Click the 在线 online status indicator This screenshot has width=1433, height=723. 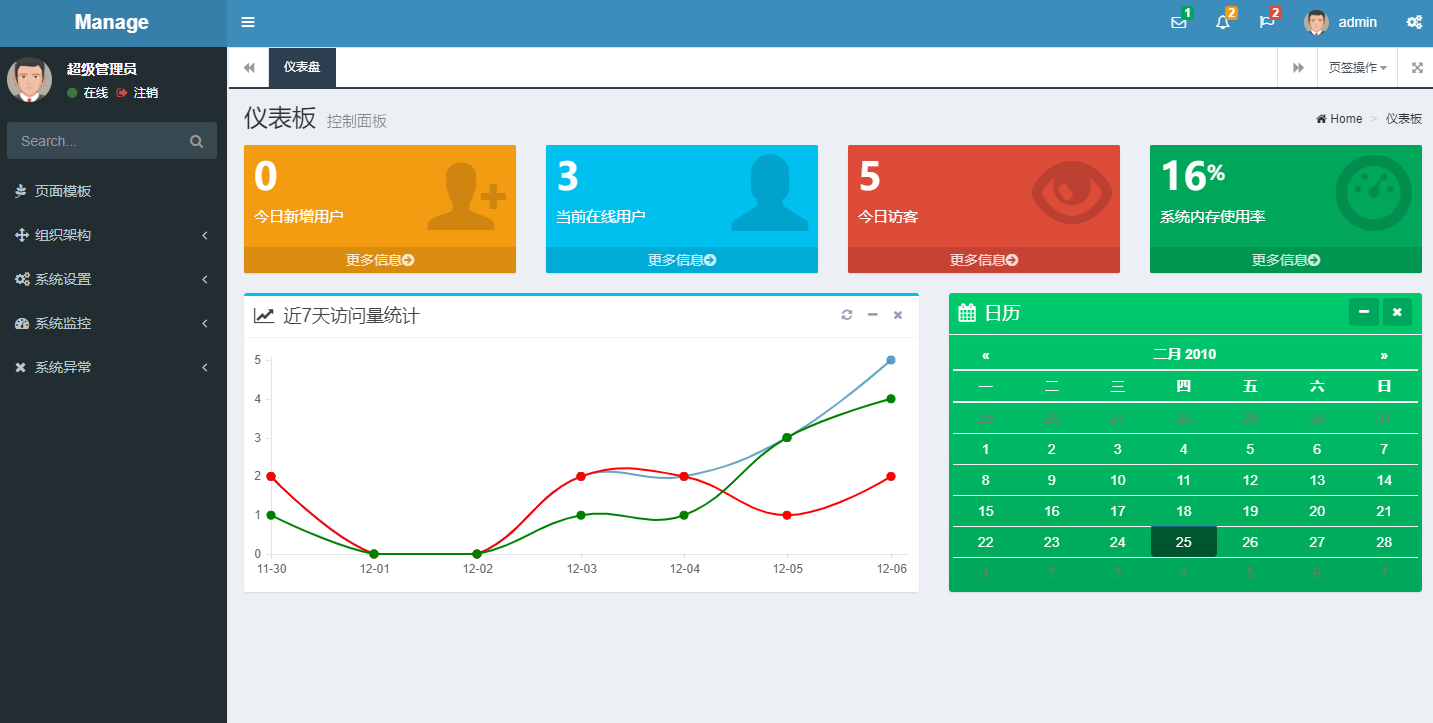pyautogui.click(x=87, y=93)
